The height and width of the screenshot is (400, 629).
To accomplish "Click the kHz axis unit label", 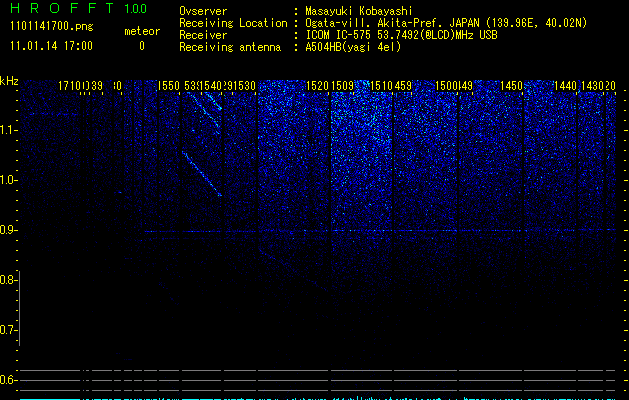I will point(9,81).
